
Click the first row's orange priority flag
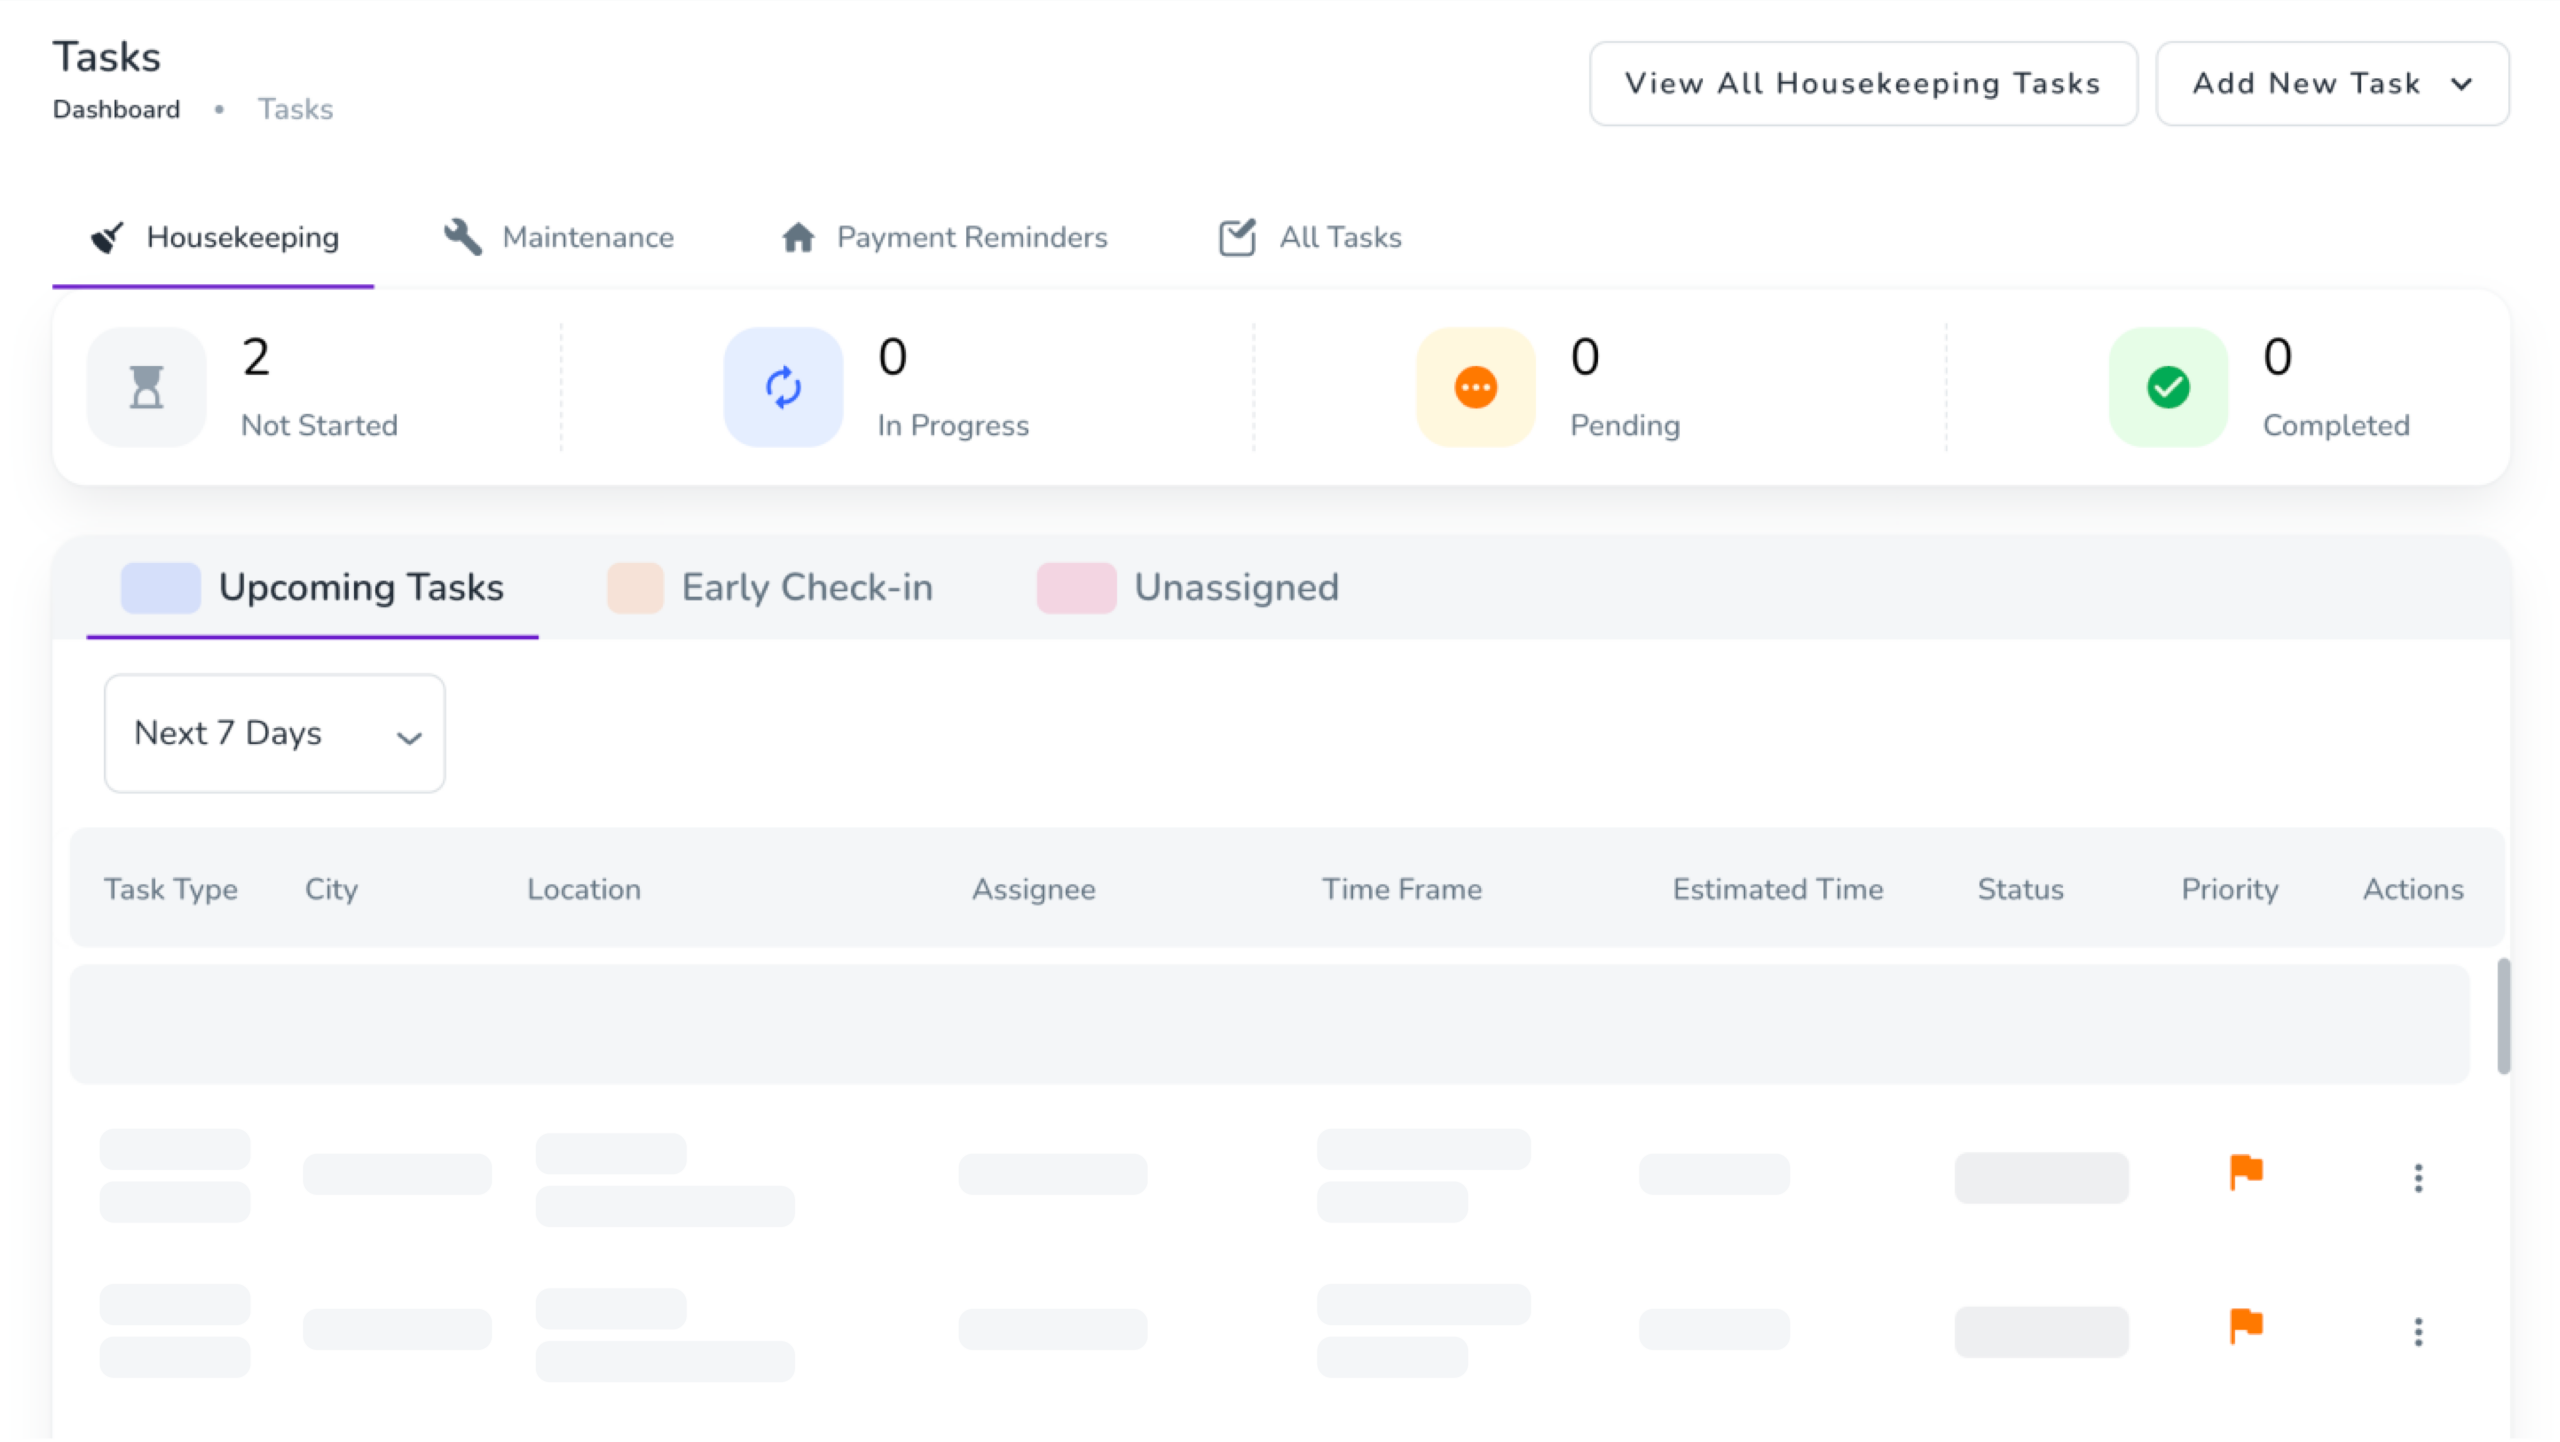[2245, 1171]
